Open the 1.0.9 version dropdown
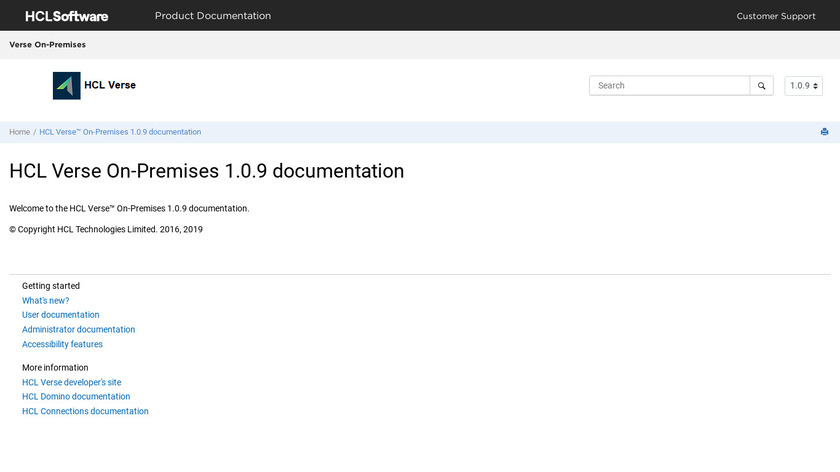Viewport: 840px width, 472px height. [803, 86]
